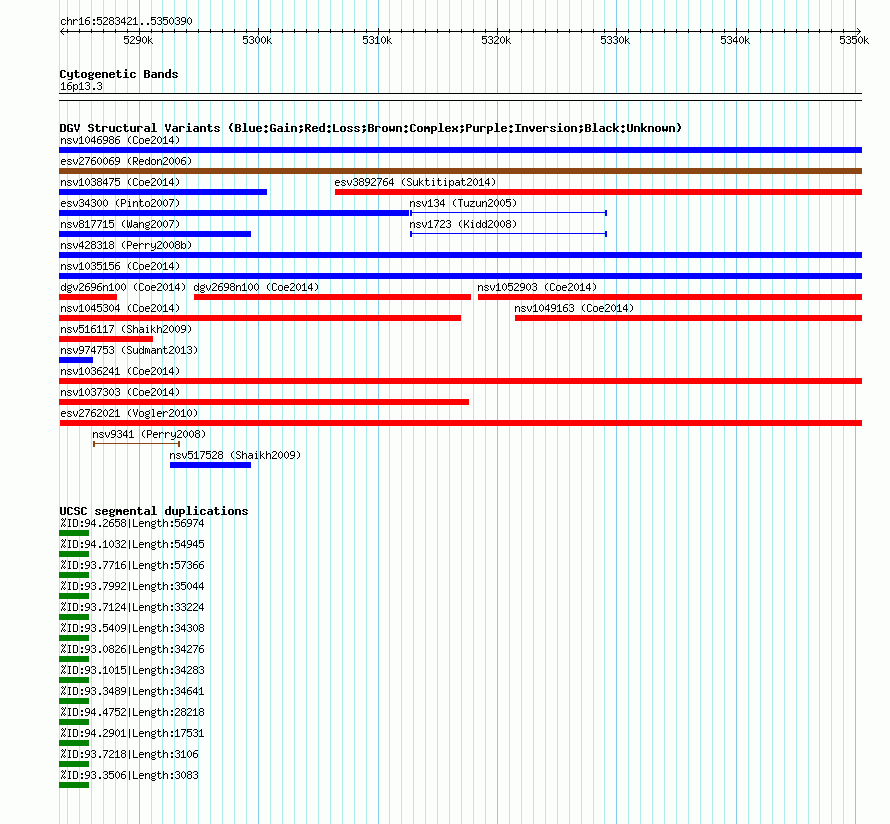Image resolution: width=890 pixels, height=824 pixels.
Task: Click the nsv9341 thin brown interval line
Action: pos(136,444)
